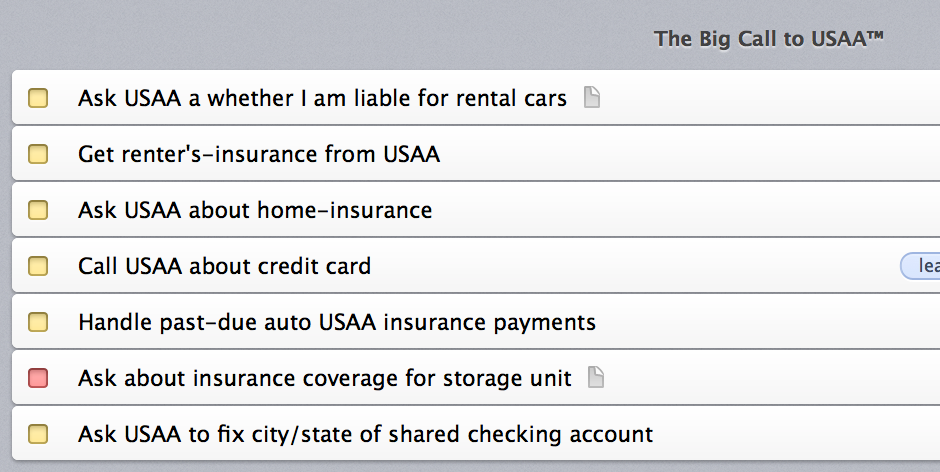The width and height of the screenshot is (940, 472).
Task: Select the 'Ask USAA a whether I am liable for rental cars' item
Action: tap(476, 98)
